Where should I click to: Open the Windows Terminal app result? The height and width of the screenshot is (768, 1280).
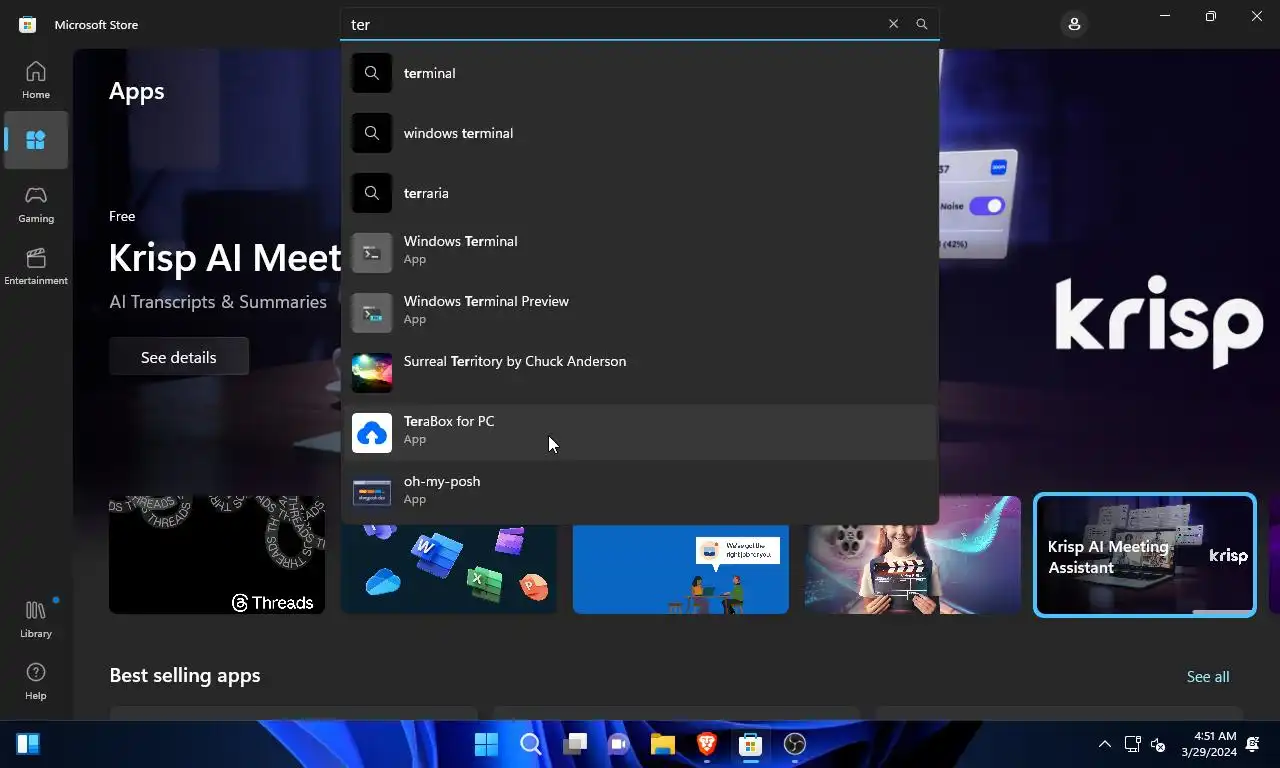[639, 253]
